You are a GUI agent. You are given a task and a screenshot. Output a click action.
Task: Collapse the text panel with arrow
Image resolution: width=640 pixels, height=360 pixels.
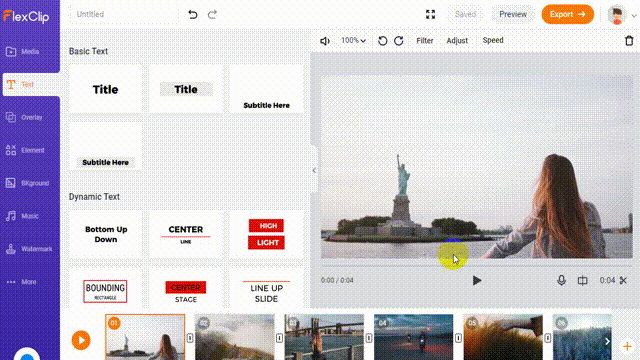coord(314,170)
